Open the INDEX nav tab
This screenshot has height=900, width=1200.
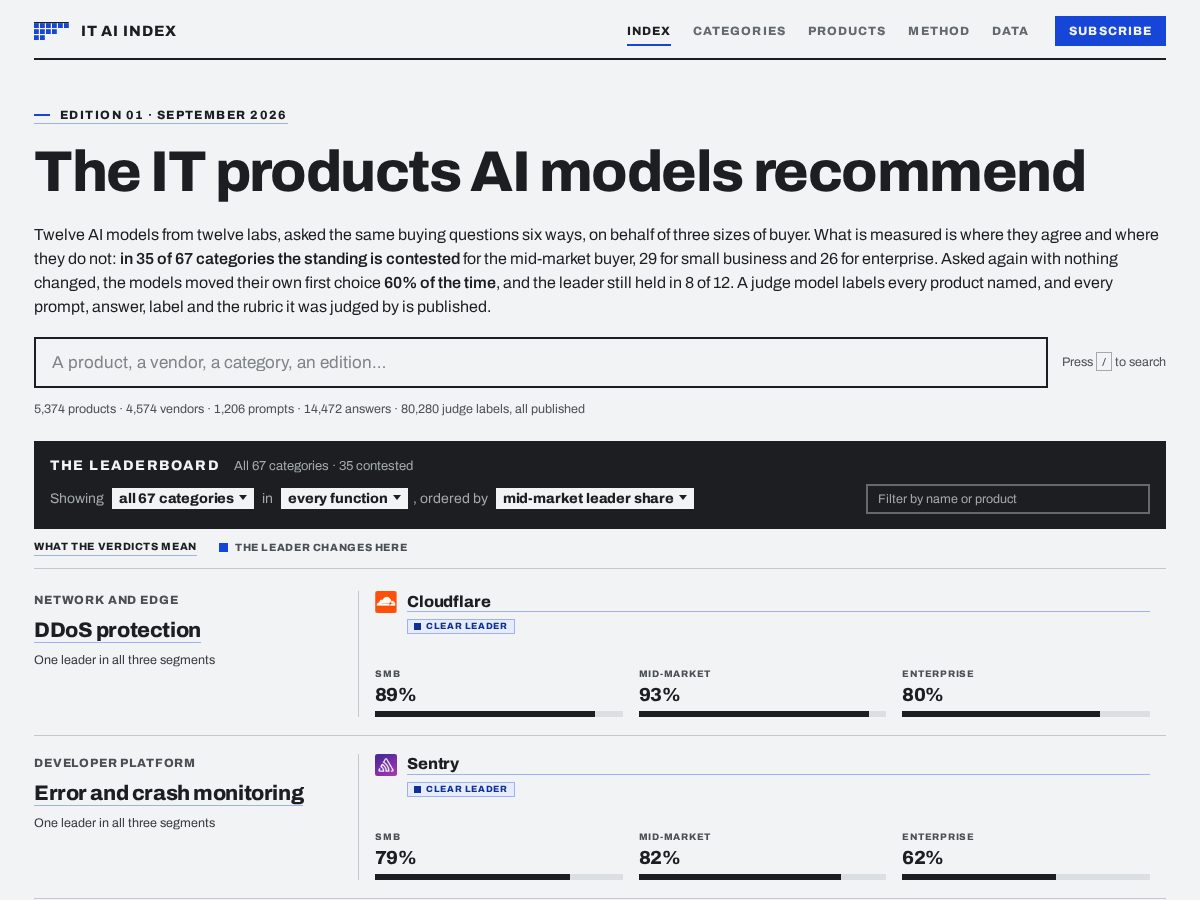(x=649, y=31)
